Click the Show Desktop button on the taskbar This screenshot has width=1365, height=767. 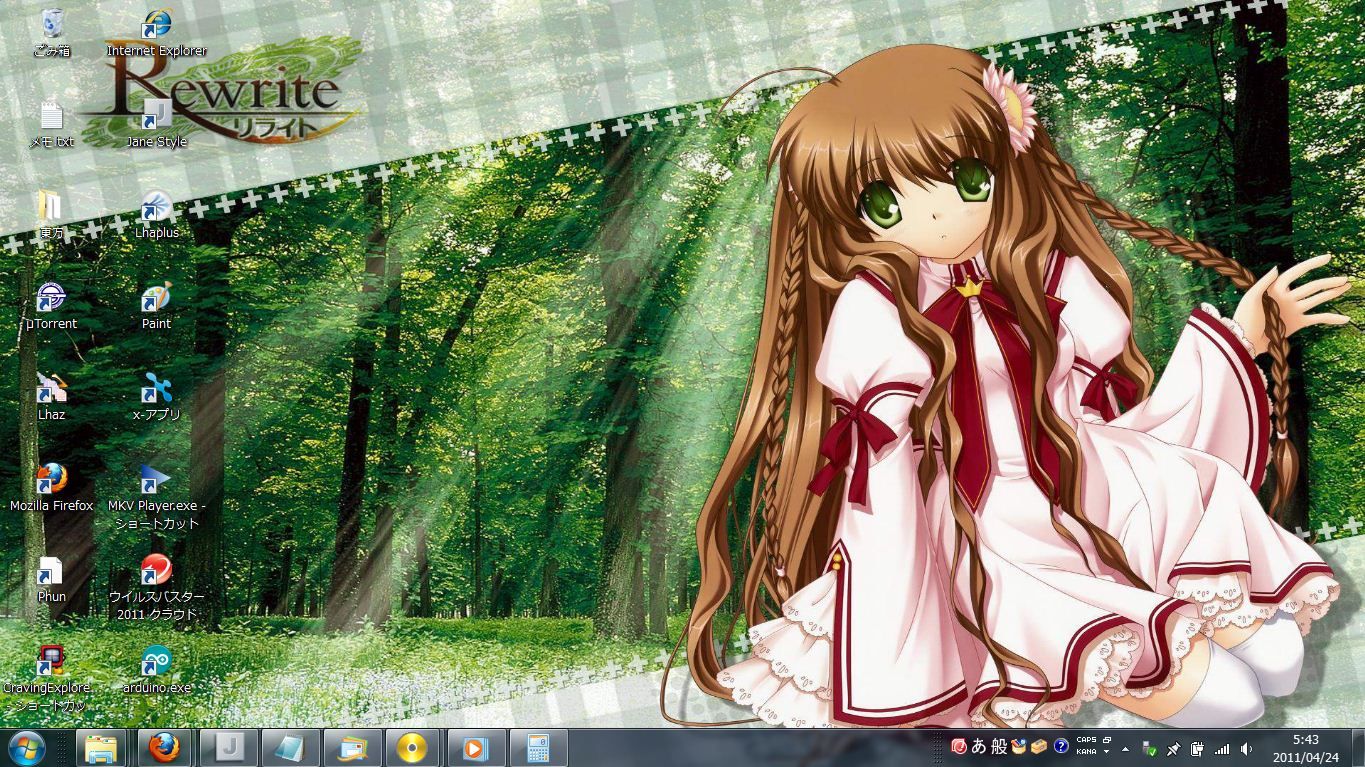[x=1356, y=748]
